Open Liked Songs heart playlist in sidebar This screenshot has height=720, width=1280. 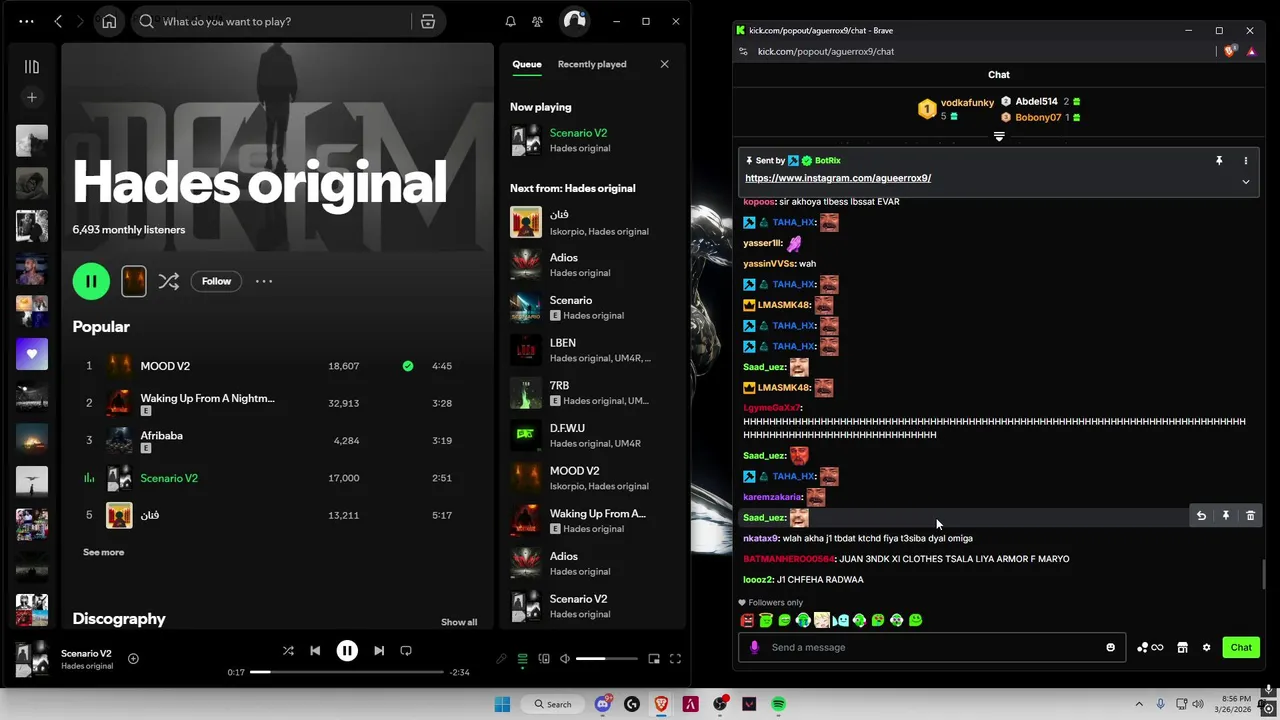(x=32, y=354)
